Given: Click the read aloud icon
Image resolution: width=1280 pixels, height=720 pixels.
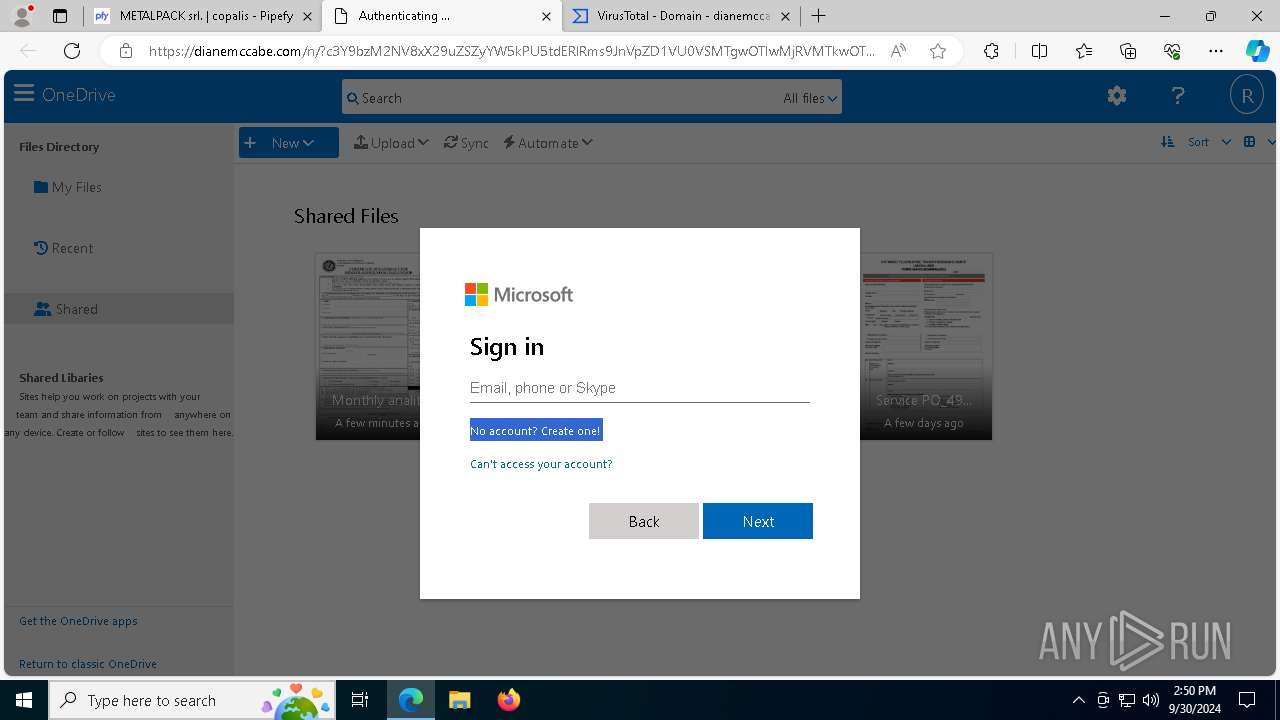Looking at the screenshot, I should pos(898,51).
